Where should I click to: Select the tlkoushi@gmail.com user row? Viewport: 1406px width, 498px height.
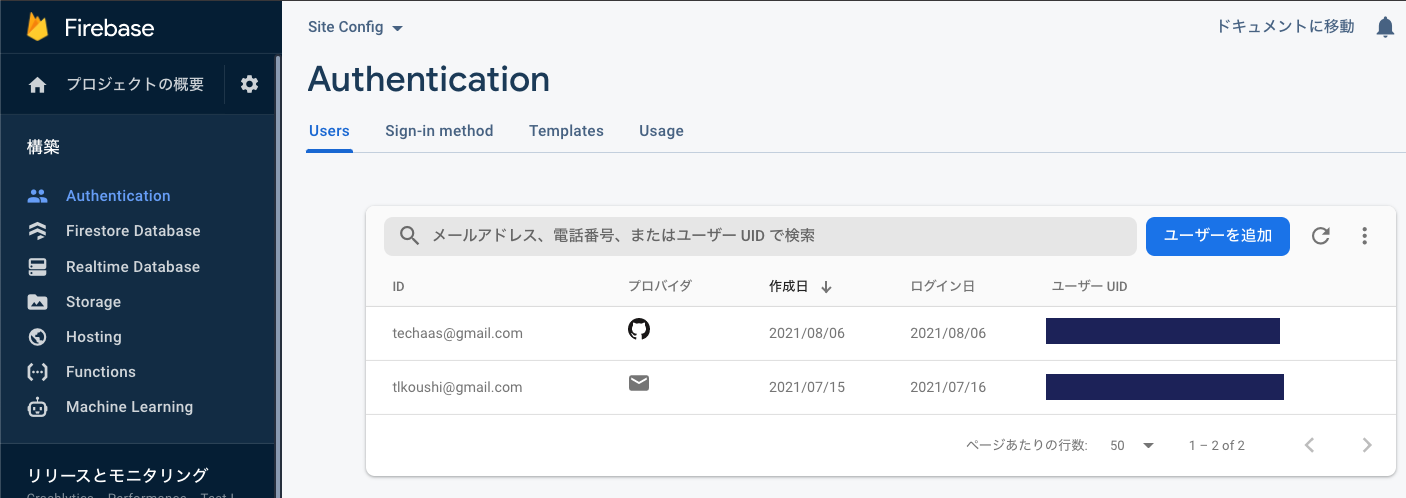point(880,387)
